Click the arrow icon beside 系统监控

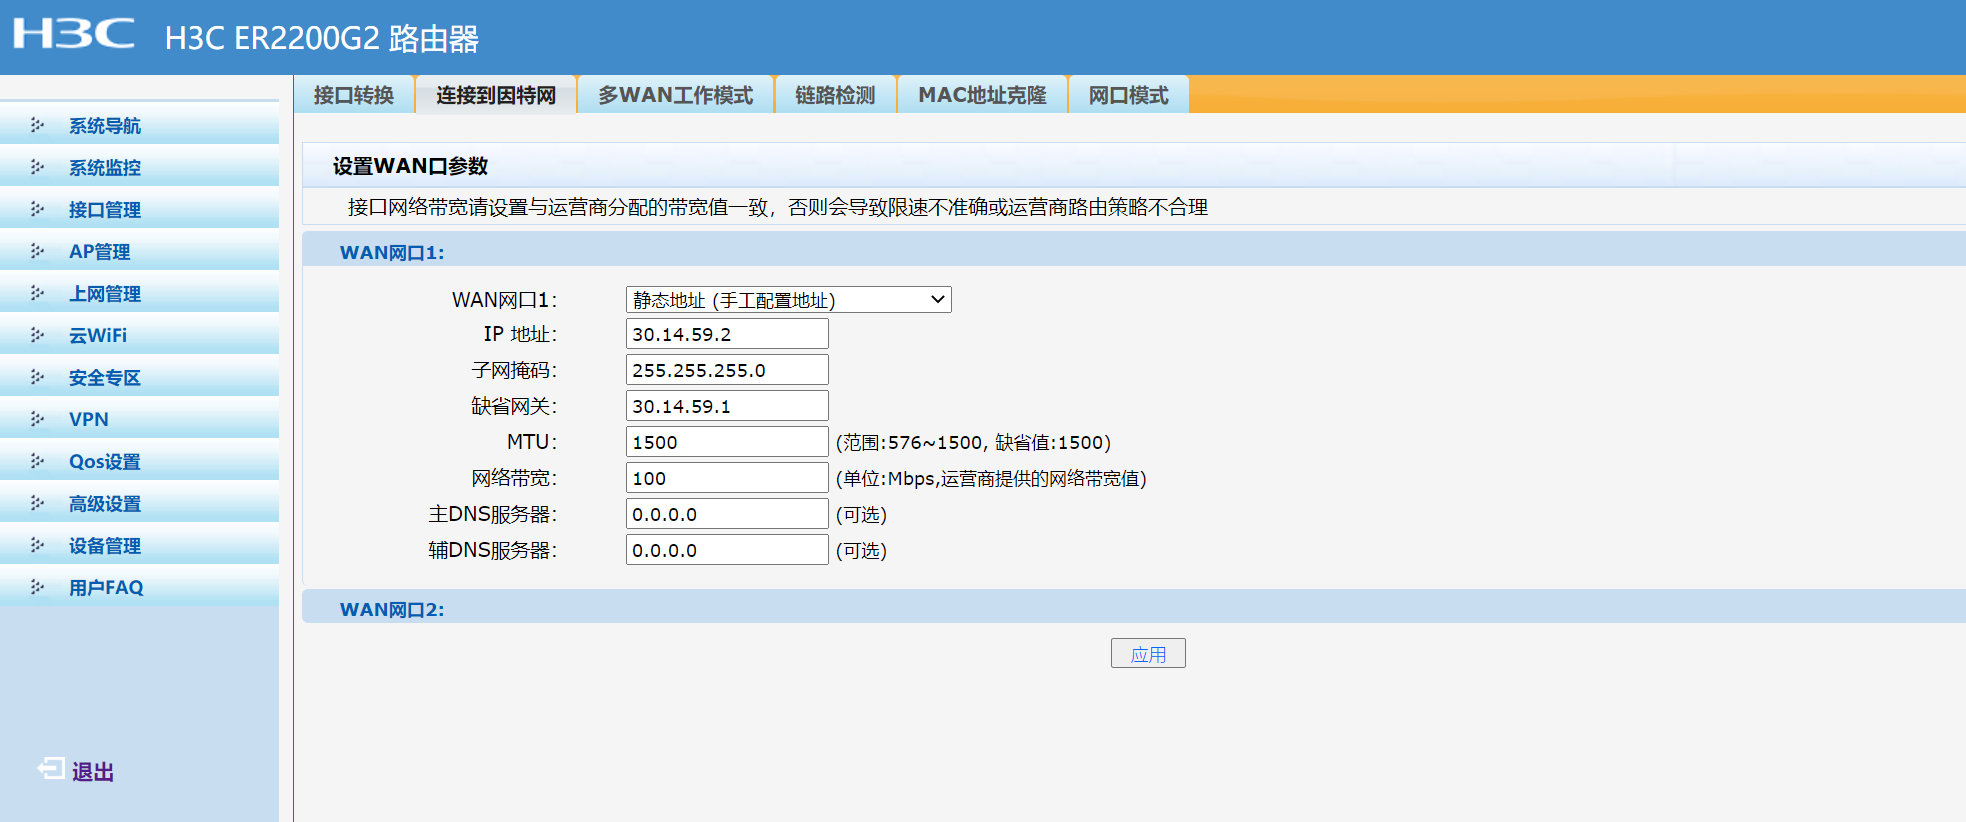pos(38,167)
